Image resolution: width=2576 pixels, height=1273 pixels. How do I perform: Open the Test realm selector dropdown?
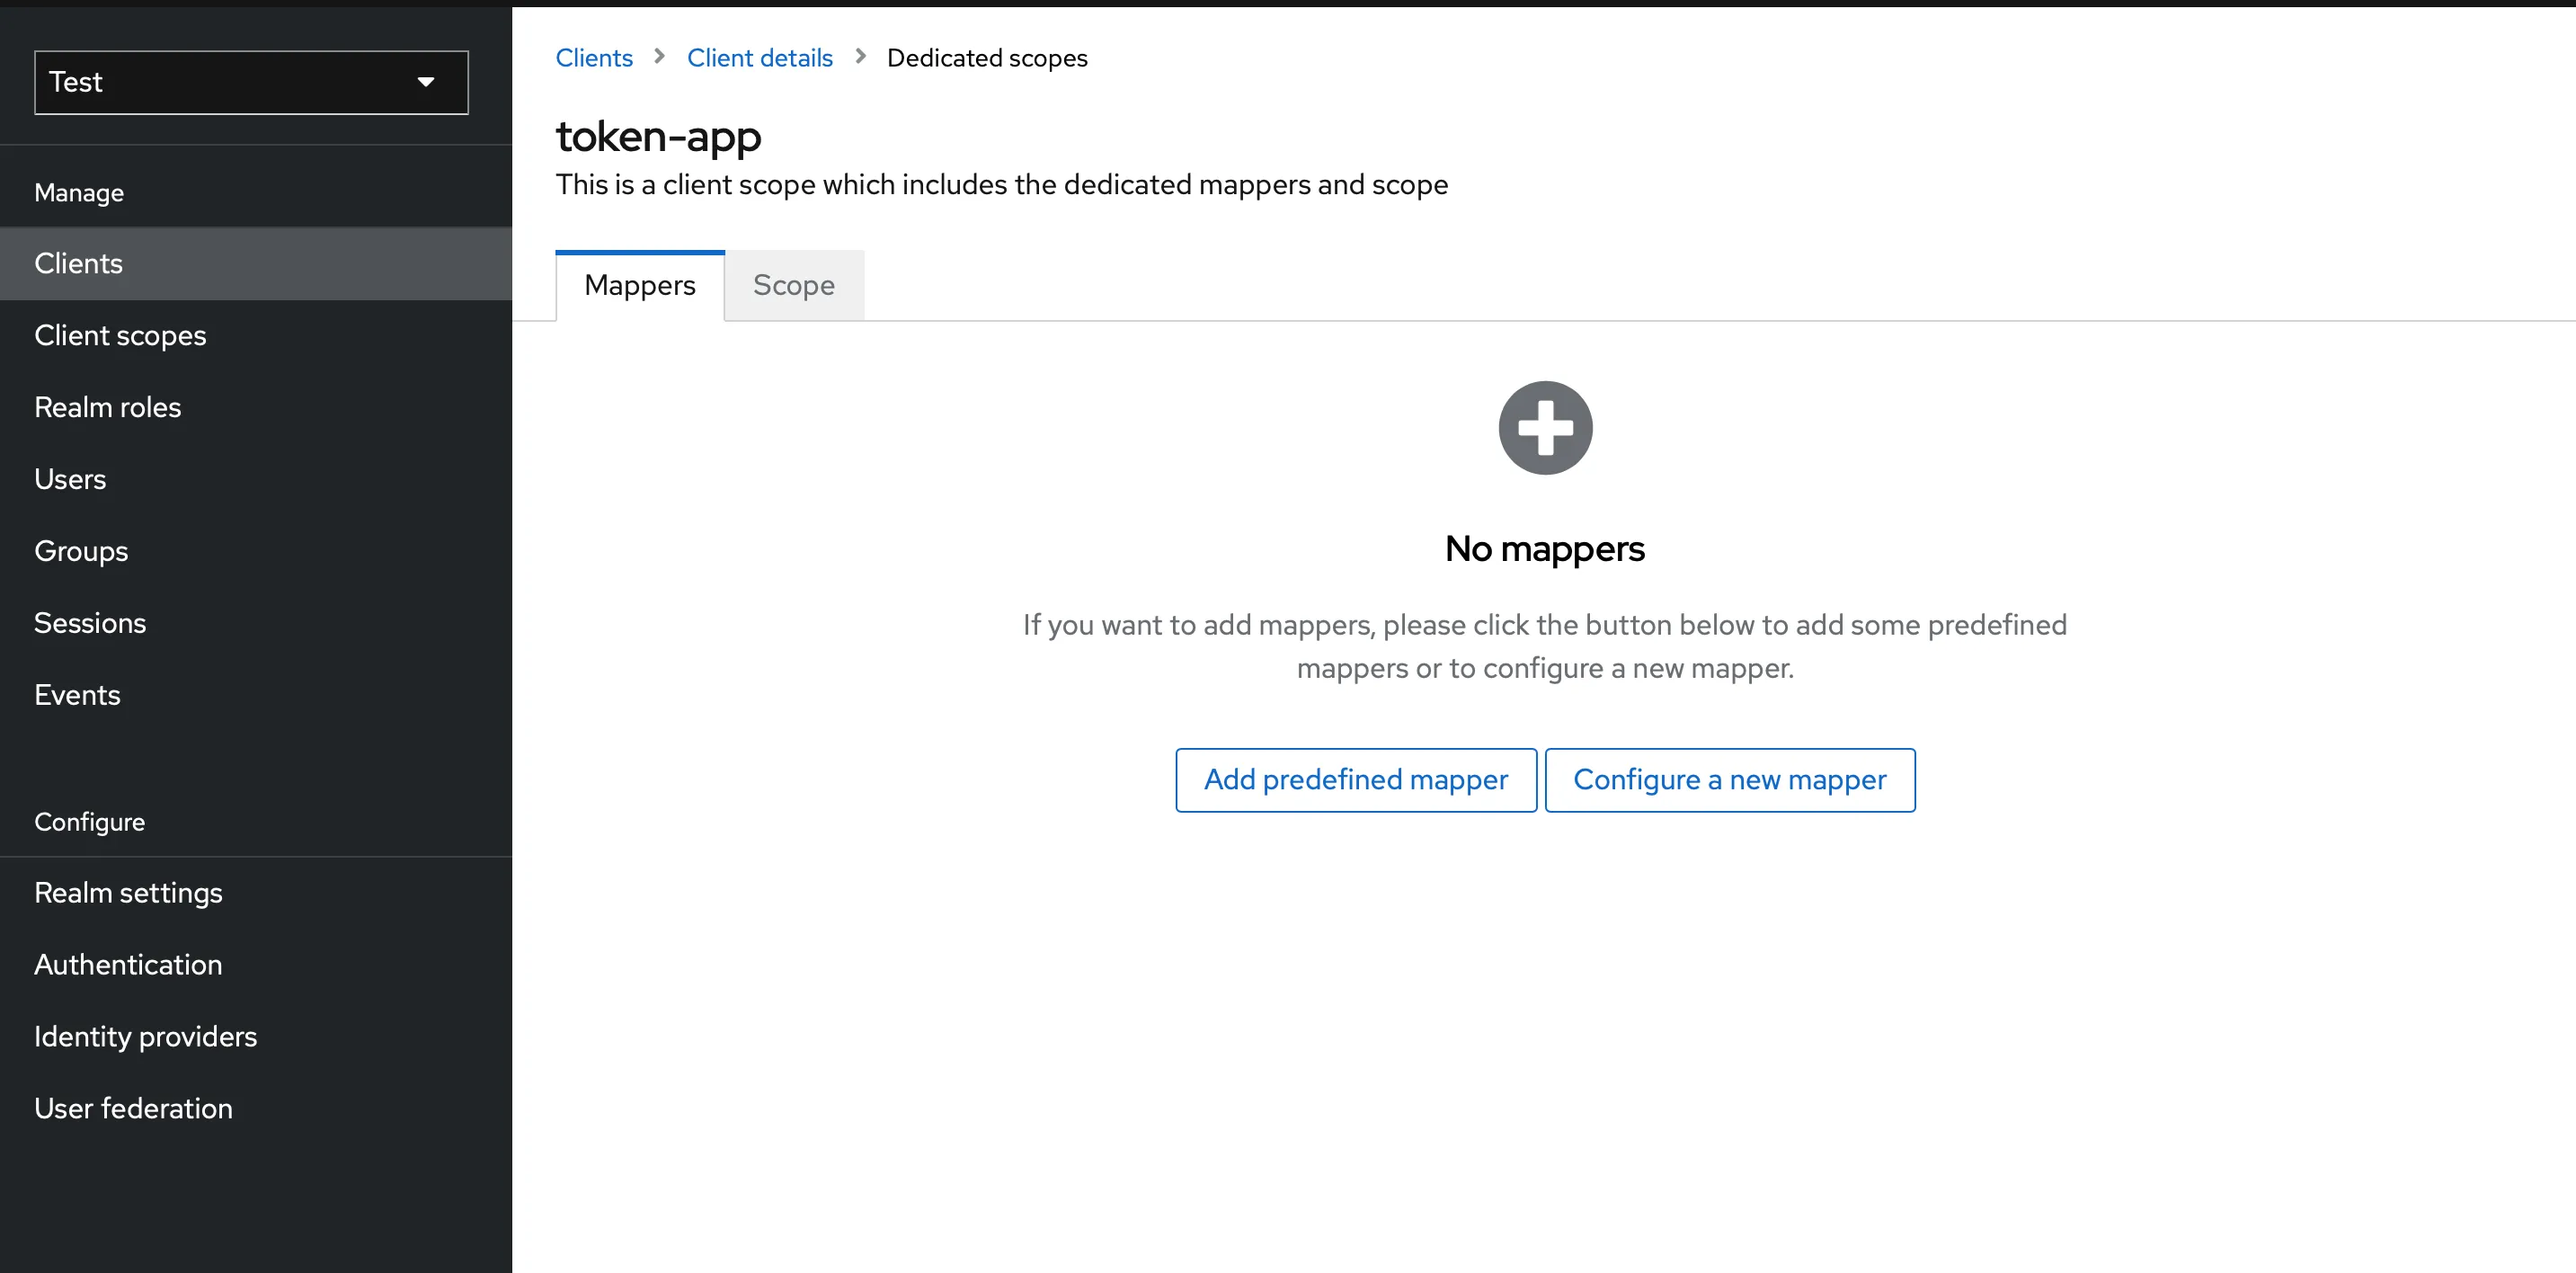pos(250,82)
